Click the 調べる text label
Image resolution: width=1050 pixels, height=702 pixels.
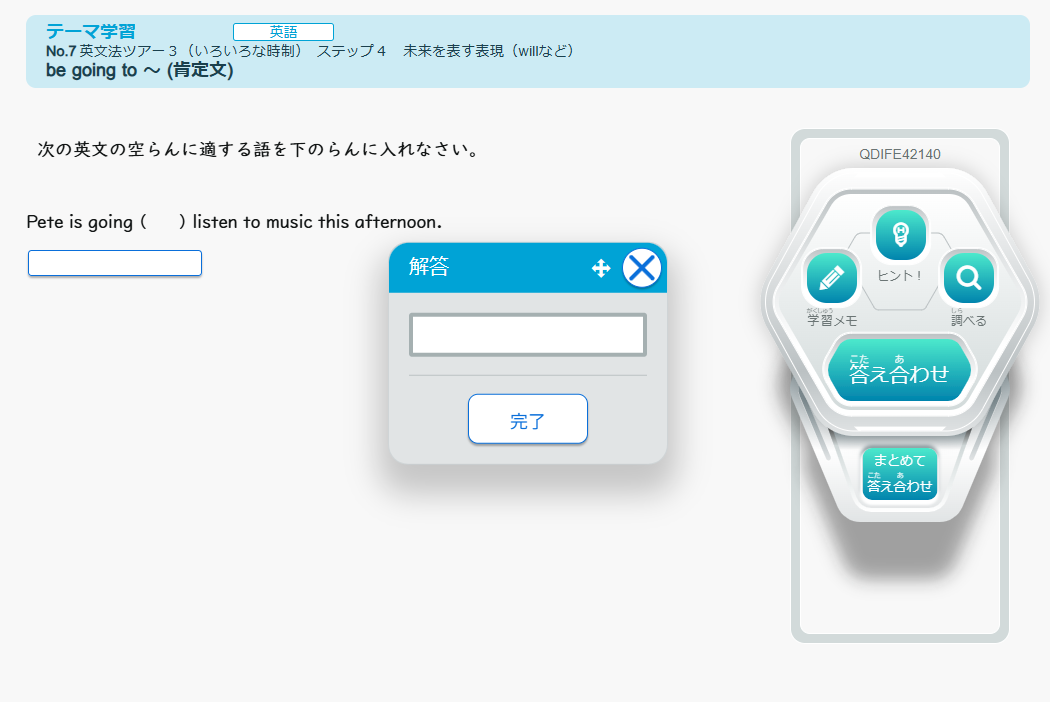click(968, 321)
